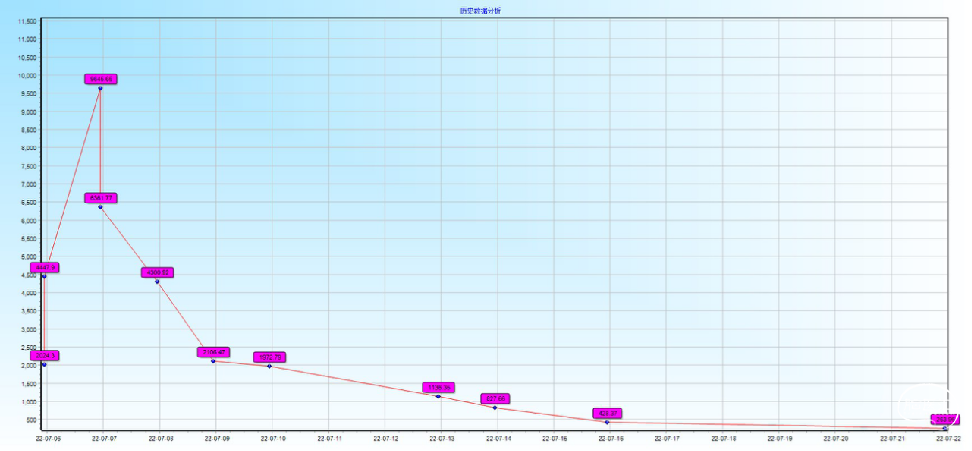Image resolution: width=972 pixels, height=451 pixels.
Task: Click the chart title at top center
Action: pyautogui.click(x=488, y=10)
